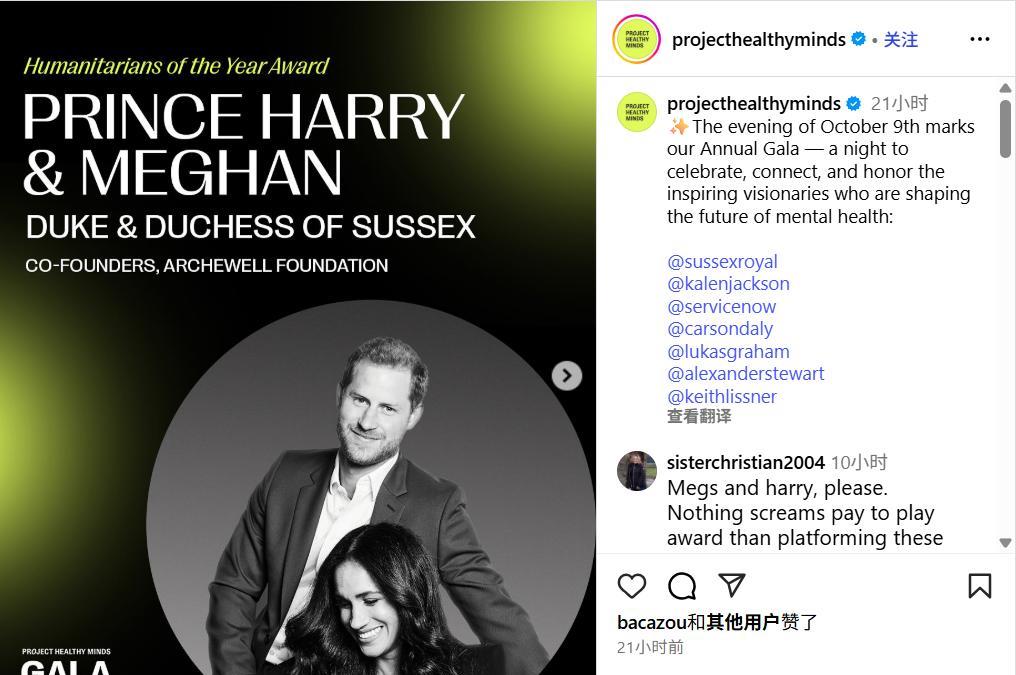1016x675 pixels.
Task: Click comments scrollbar down arrow
Action: [x=1005, y=543]
